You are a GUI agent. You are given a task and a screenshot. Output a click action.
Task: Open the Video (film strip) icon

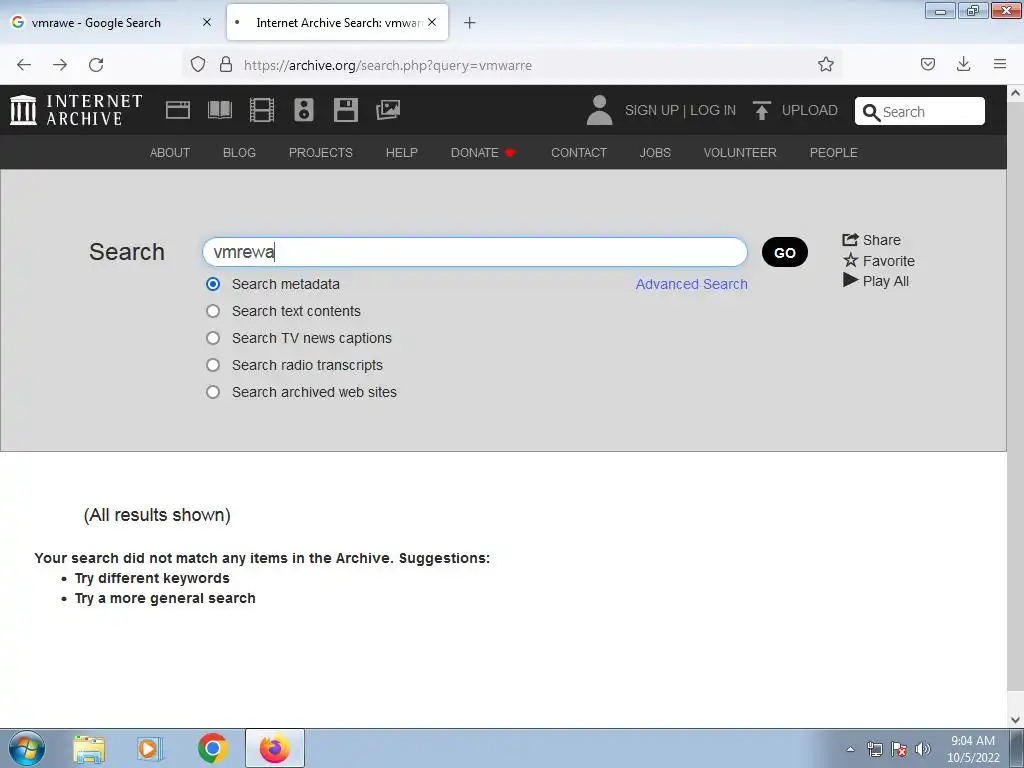coord(262,110)
